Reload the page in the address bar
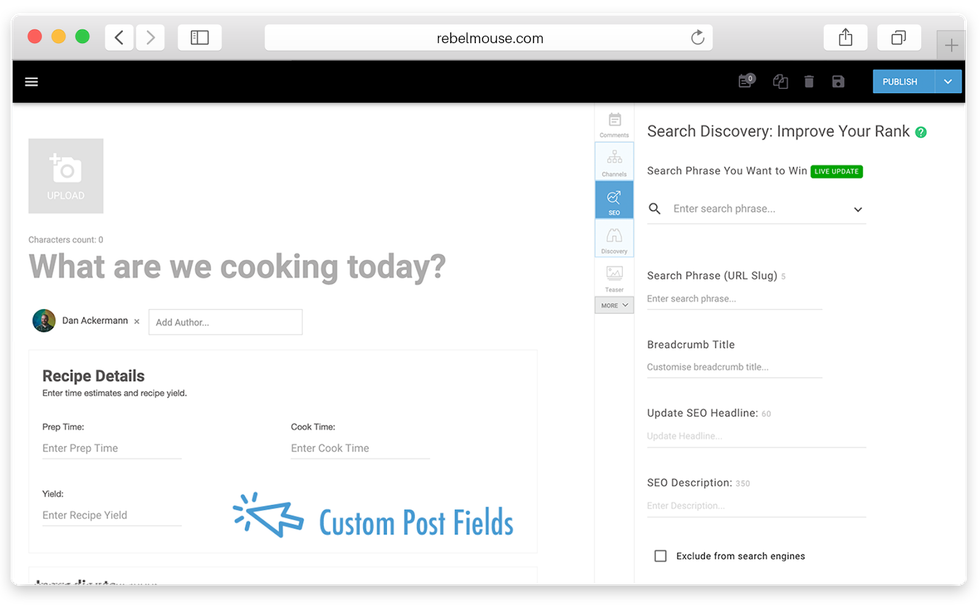 [697, 38]
